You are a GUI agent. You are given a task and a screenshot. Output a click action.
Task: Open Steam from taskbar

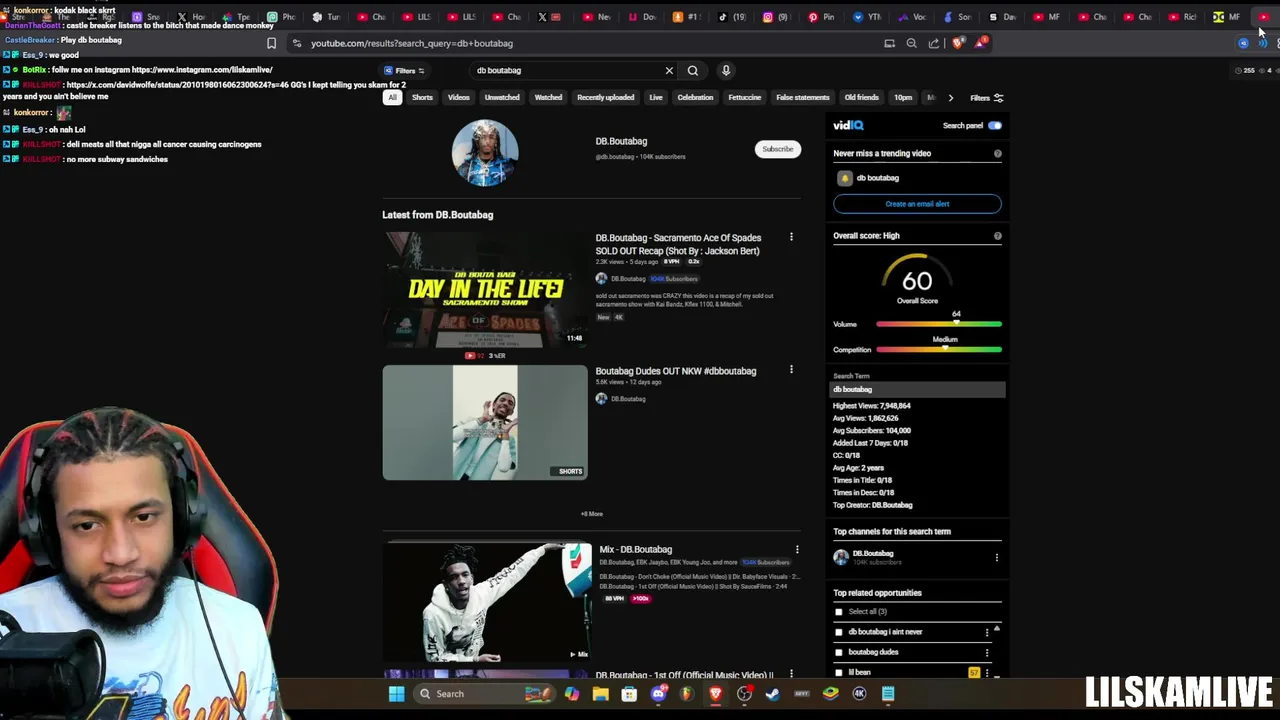[x=773, y=694]
